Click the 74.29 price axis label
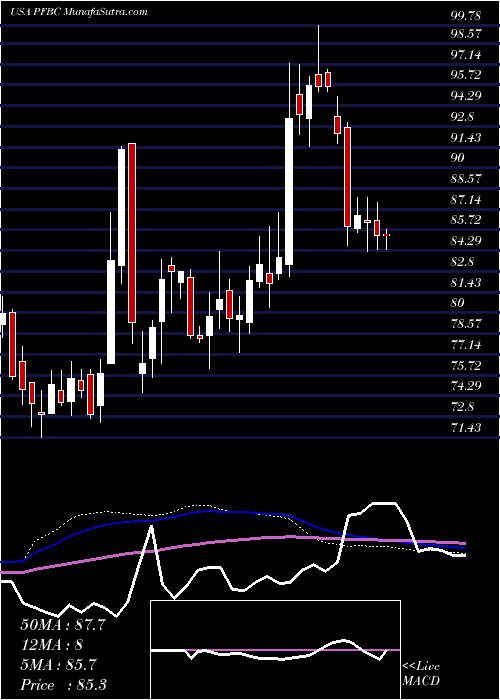The image size is (500, 700). point(466,386)
